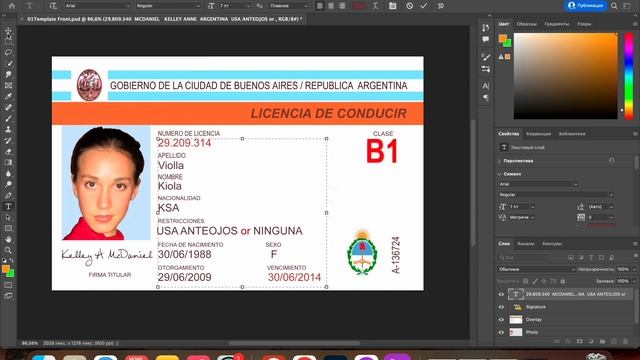Image resolution: width=640 pixels, height=360 pixels.
Task: Hide the Overlay layer
Action: [x=501, y=320]
